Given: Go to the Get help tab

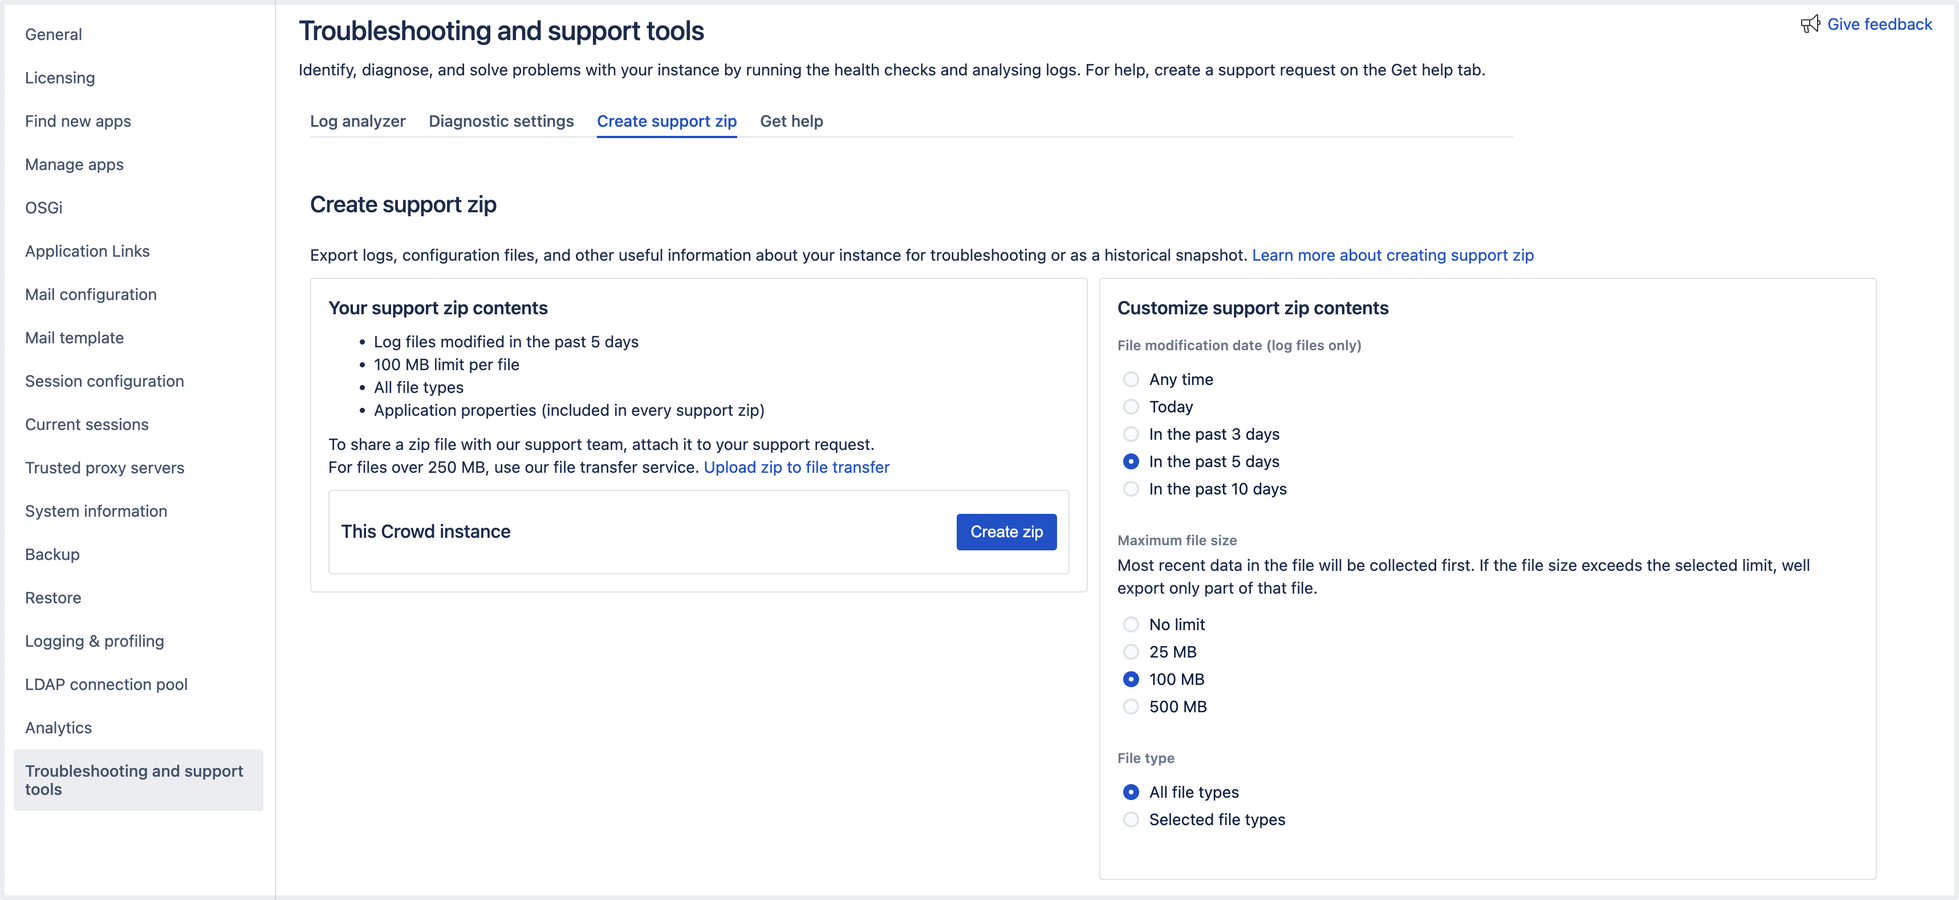Looking at the screenshot, I should (x=791, y=121).
